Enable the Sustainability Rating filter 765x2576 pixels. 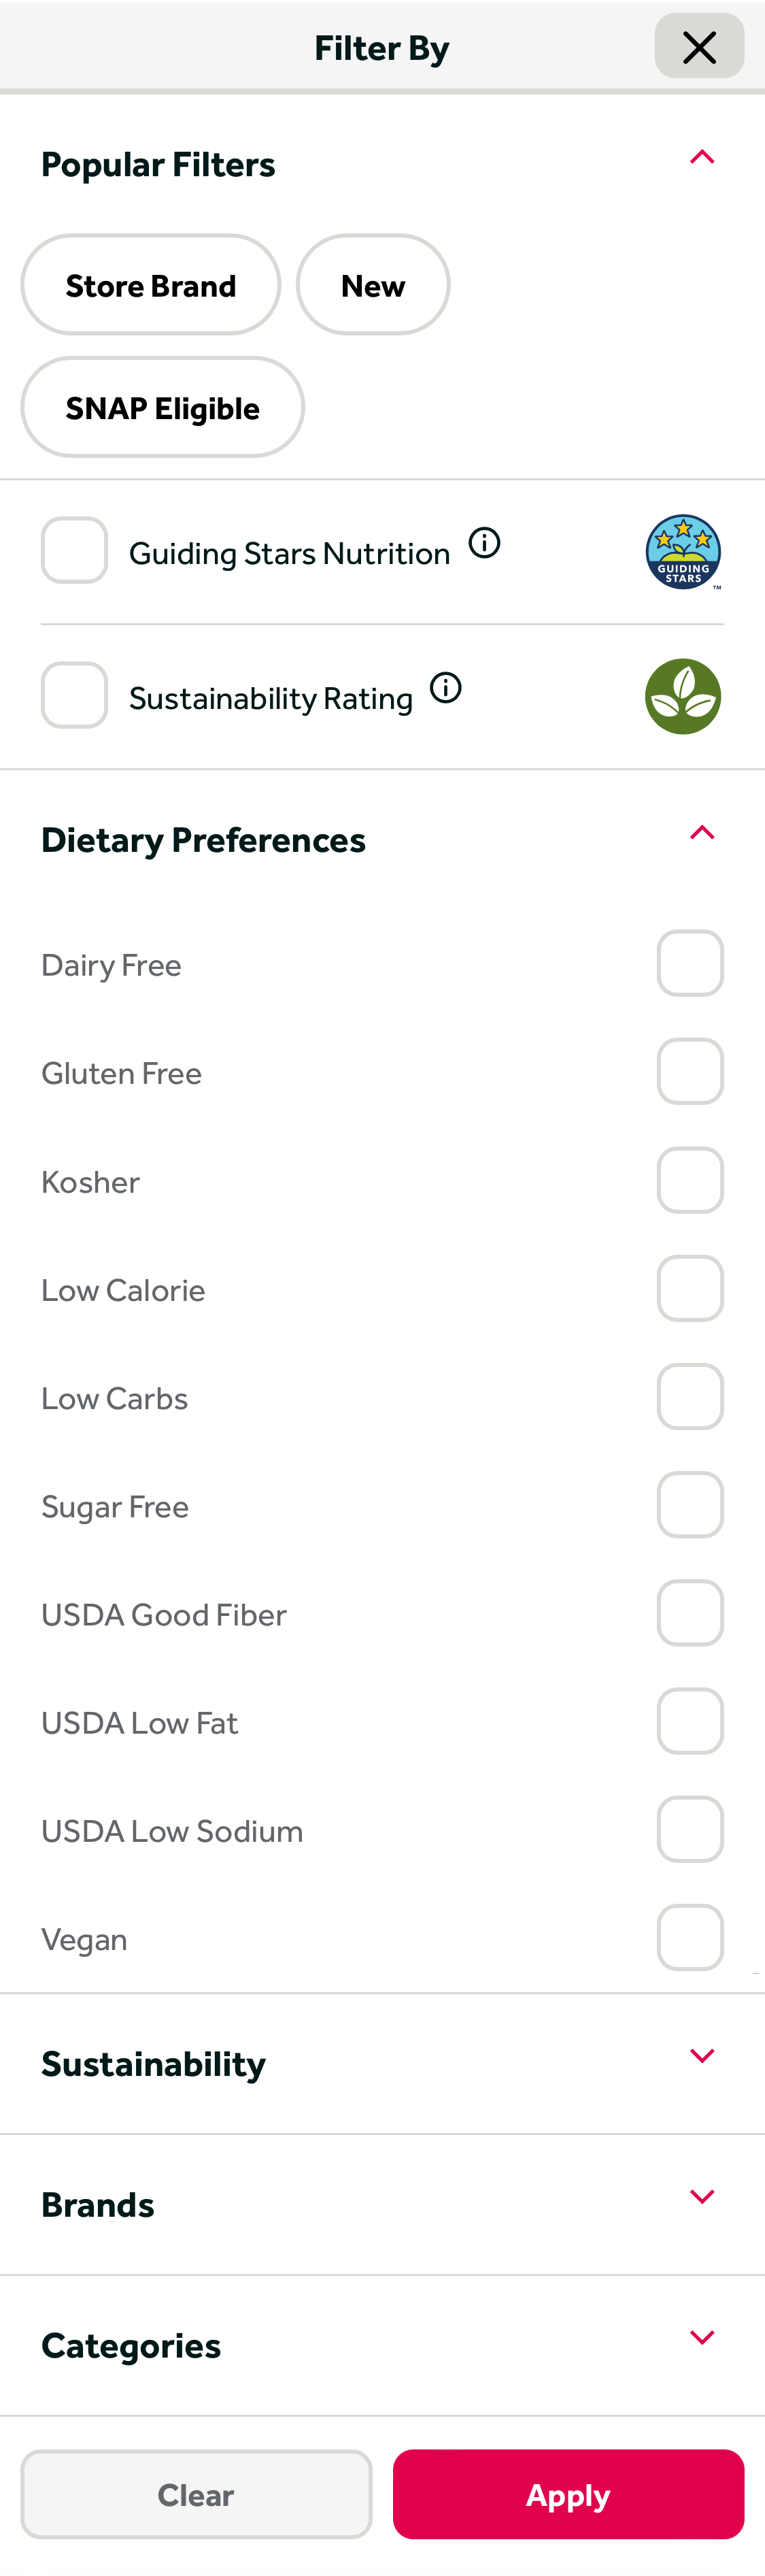click(x=74, y=695)
